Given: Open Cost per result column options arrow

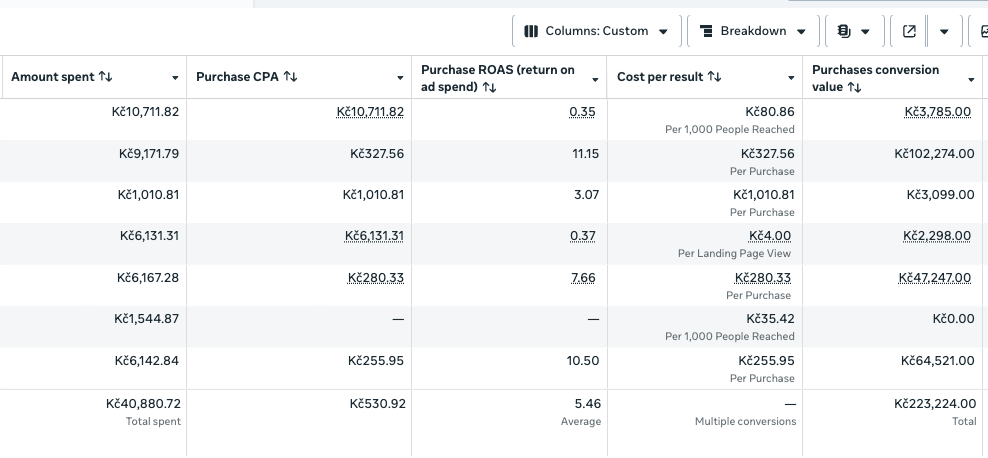Looking at the screenshot, I should [x=791, y=78].
